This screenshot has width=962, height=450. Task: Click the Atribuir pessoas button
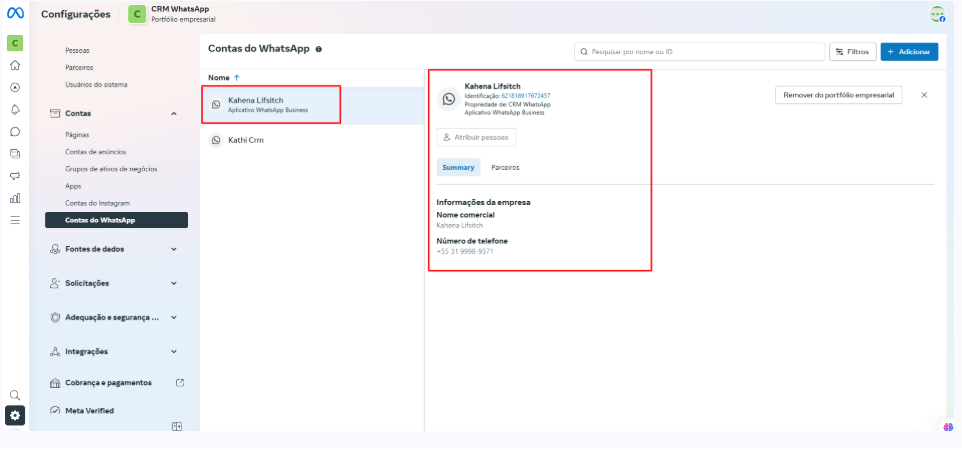[476, 138]
